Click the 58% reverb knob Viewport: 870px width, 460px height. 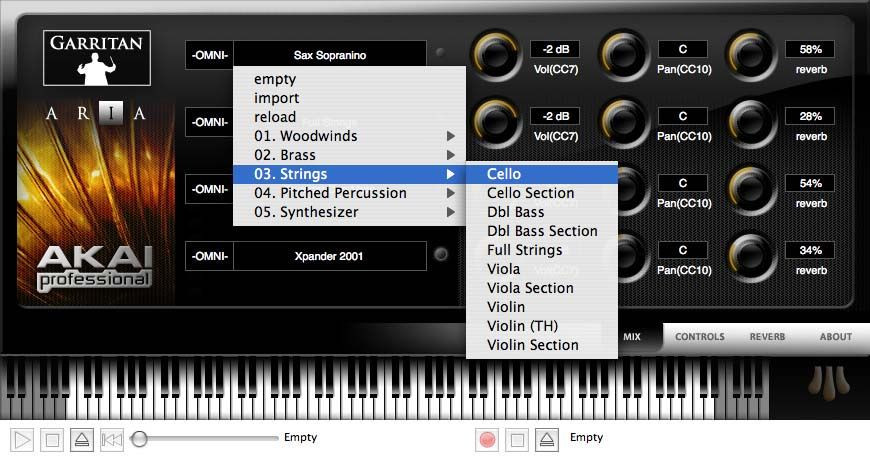pos(750,54)
